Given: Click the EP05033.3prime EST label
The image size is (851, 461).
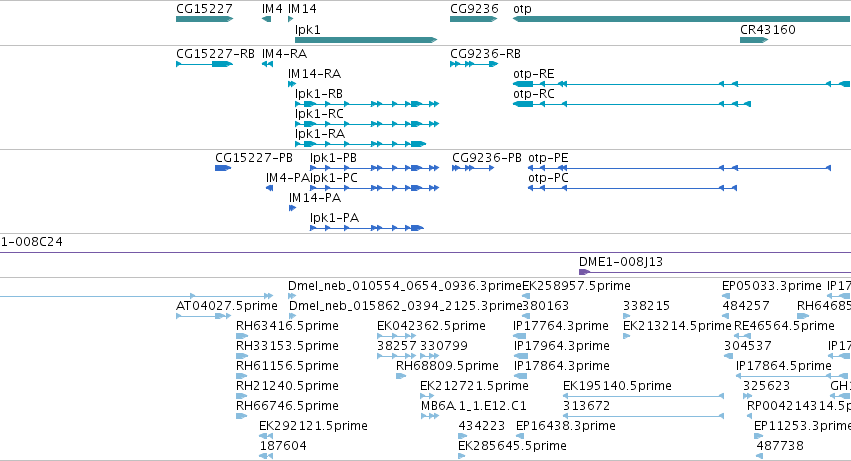Looking at the screenshot, I should [x=772, y=286].
